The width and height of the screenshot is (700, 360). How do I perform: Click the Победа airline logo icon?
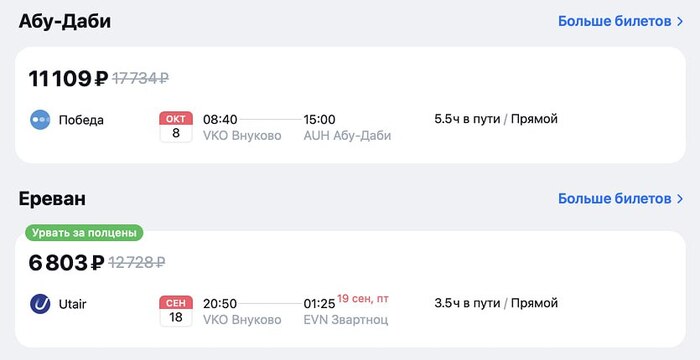(x=40, y=120)
